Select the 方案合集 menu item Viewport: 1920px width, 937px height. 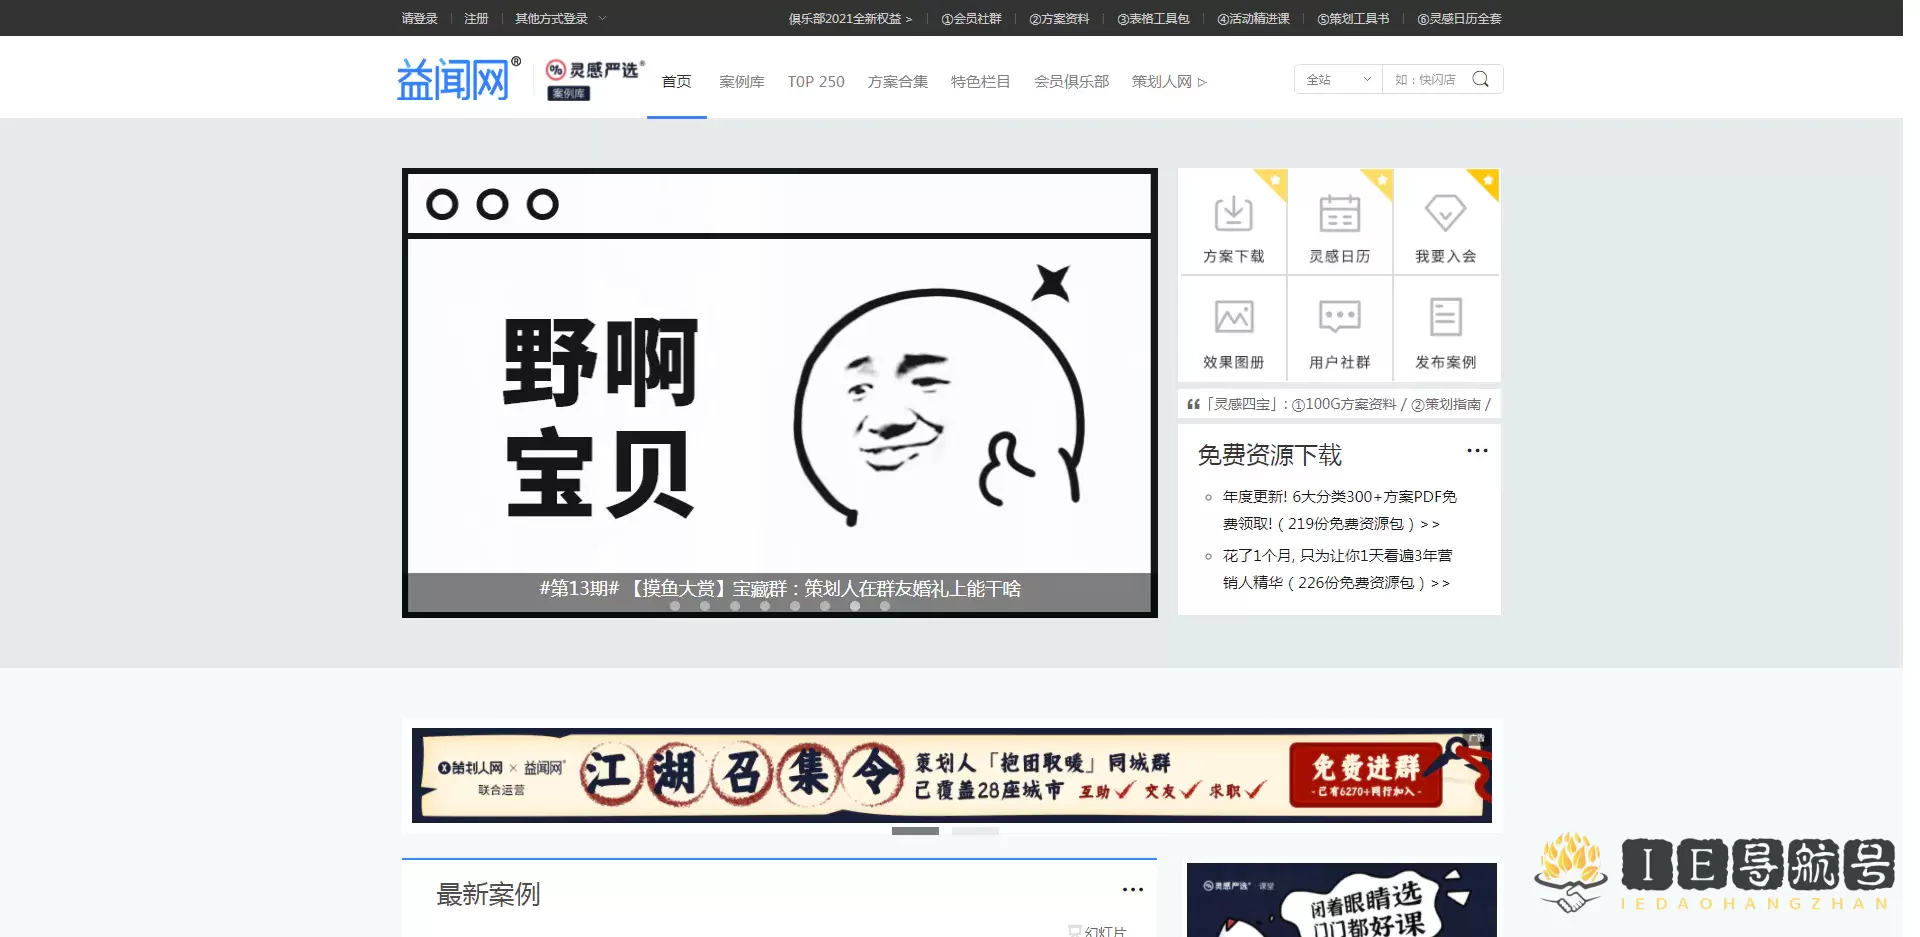coord(897,81)
